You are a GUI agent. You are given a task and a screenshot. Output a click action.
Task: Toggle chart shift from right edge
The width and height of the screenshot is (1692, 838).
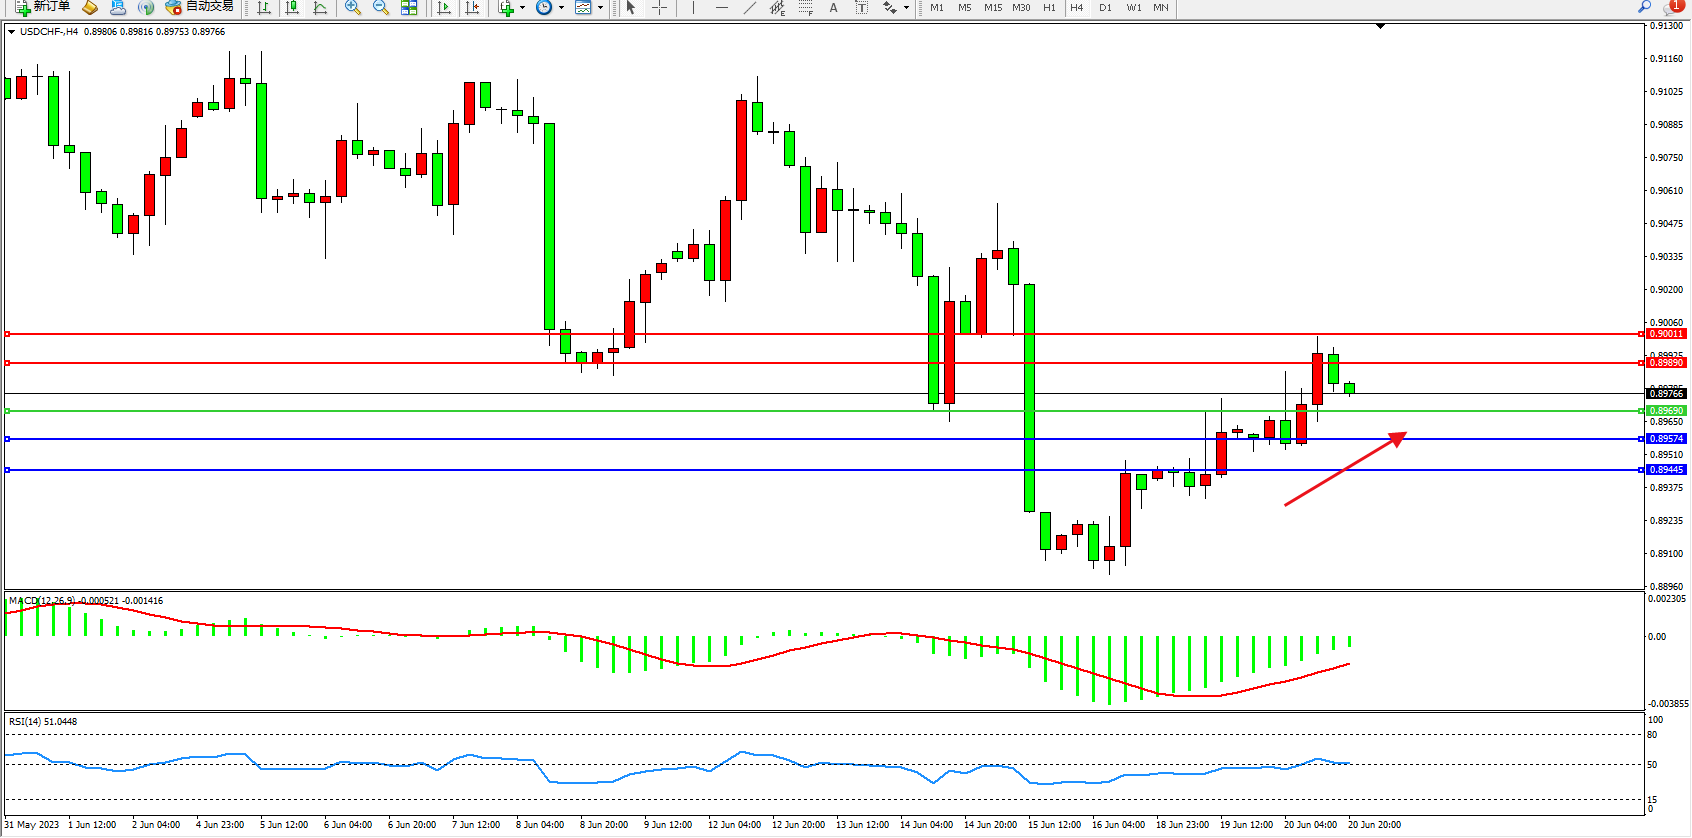472,8
